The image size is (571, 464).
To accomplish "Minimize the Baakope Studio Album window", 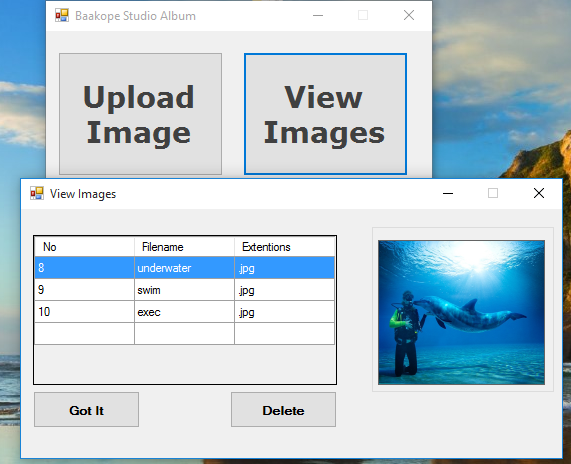I will (x=318, y=15).
